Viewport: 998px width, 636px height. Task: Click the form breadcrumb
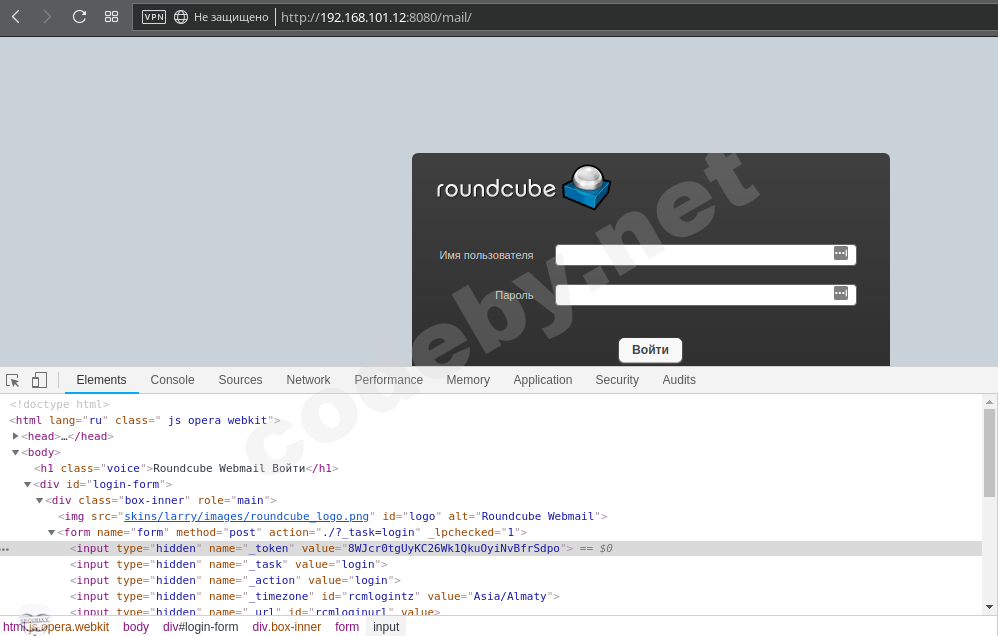tap(347, 627)
